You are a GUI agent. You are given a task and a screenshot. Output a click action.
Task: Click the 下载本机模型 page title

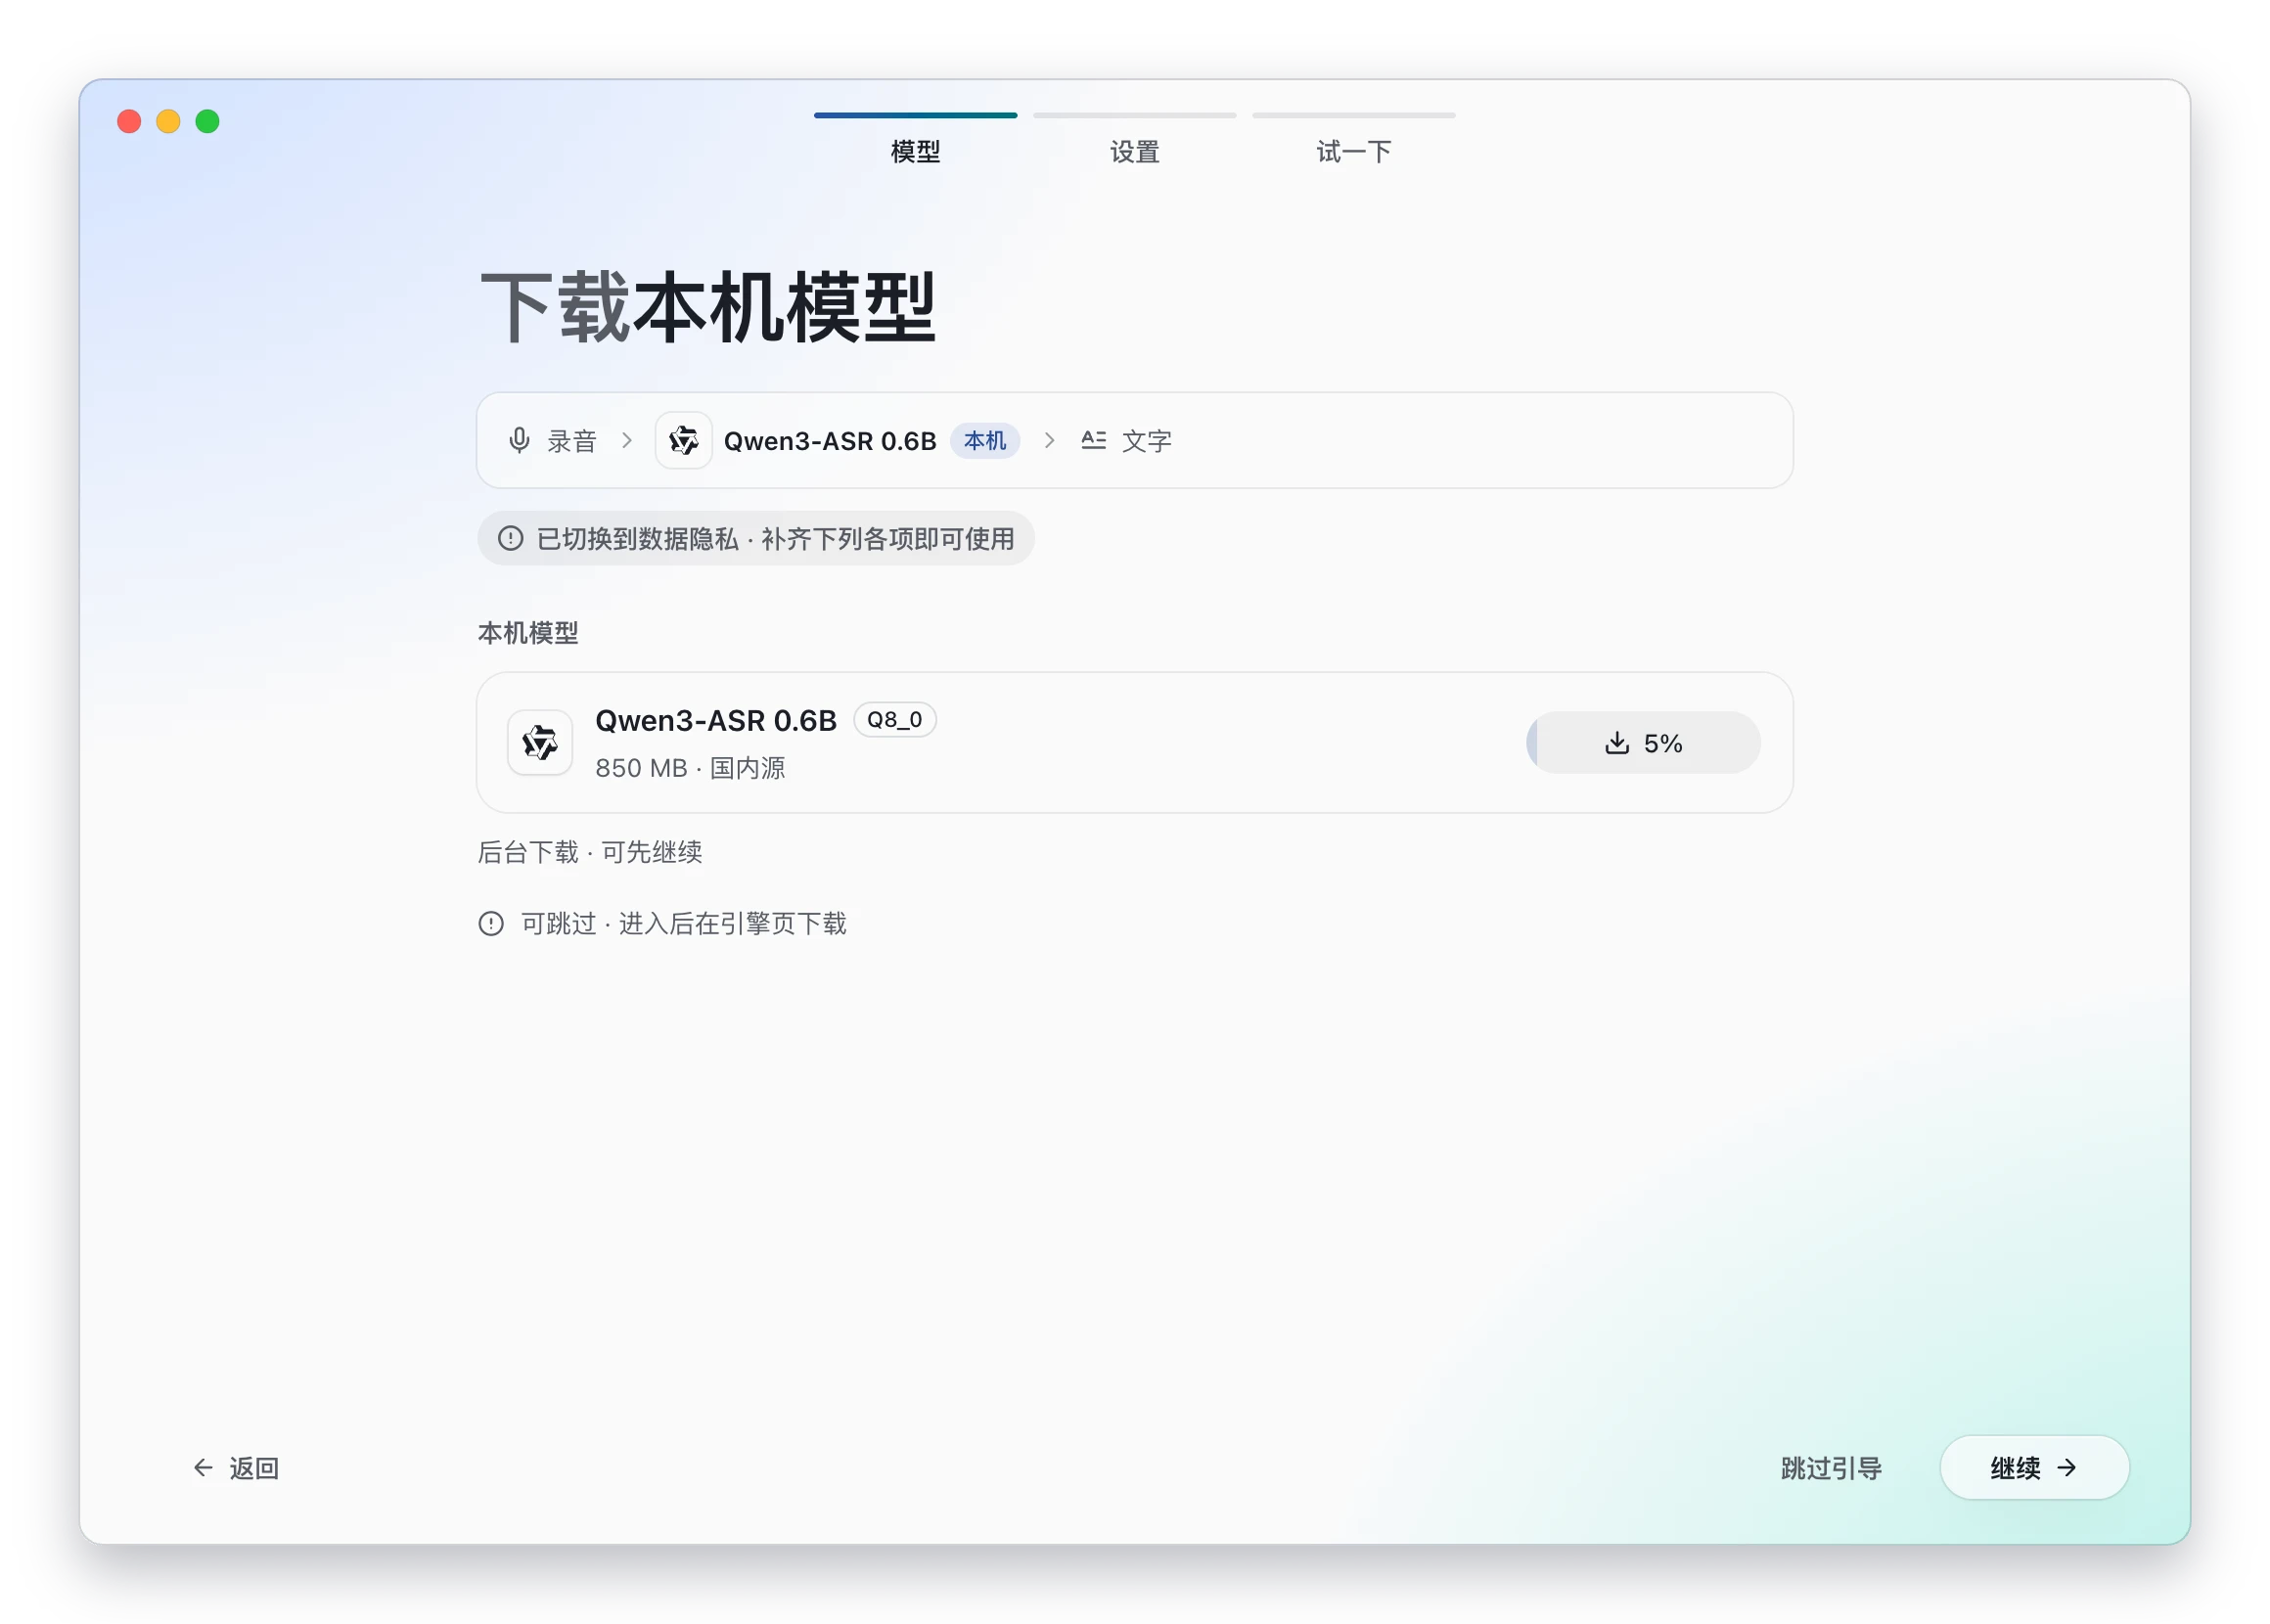(x=707, y=307)
